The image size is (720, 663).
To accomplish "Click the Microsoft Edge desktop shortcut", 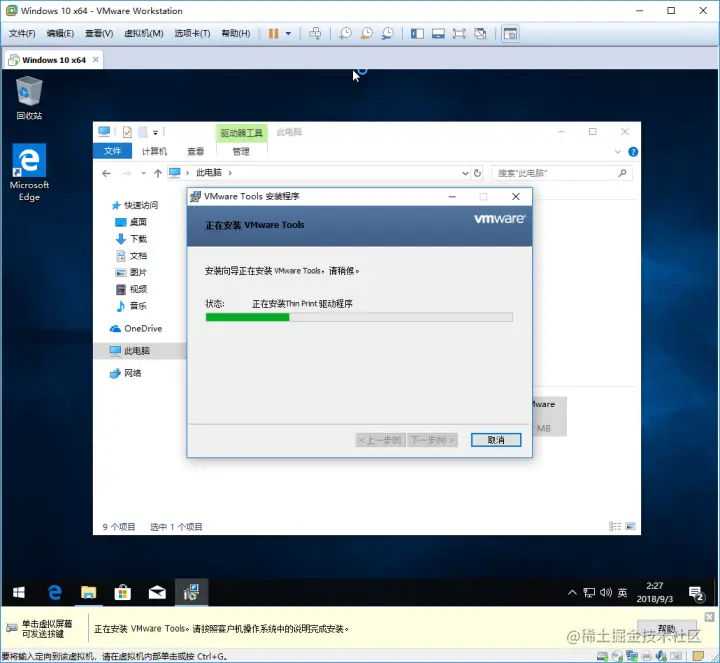I will coord(29,173).
